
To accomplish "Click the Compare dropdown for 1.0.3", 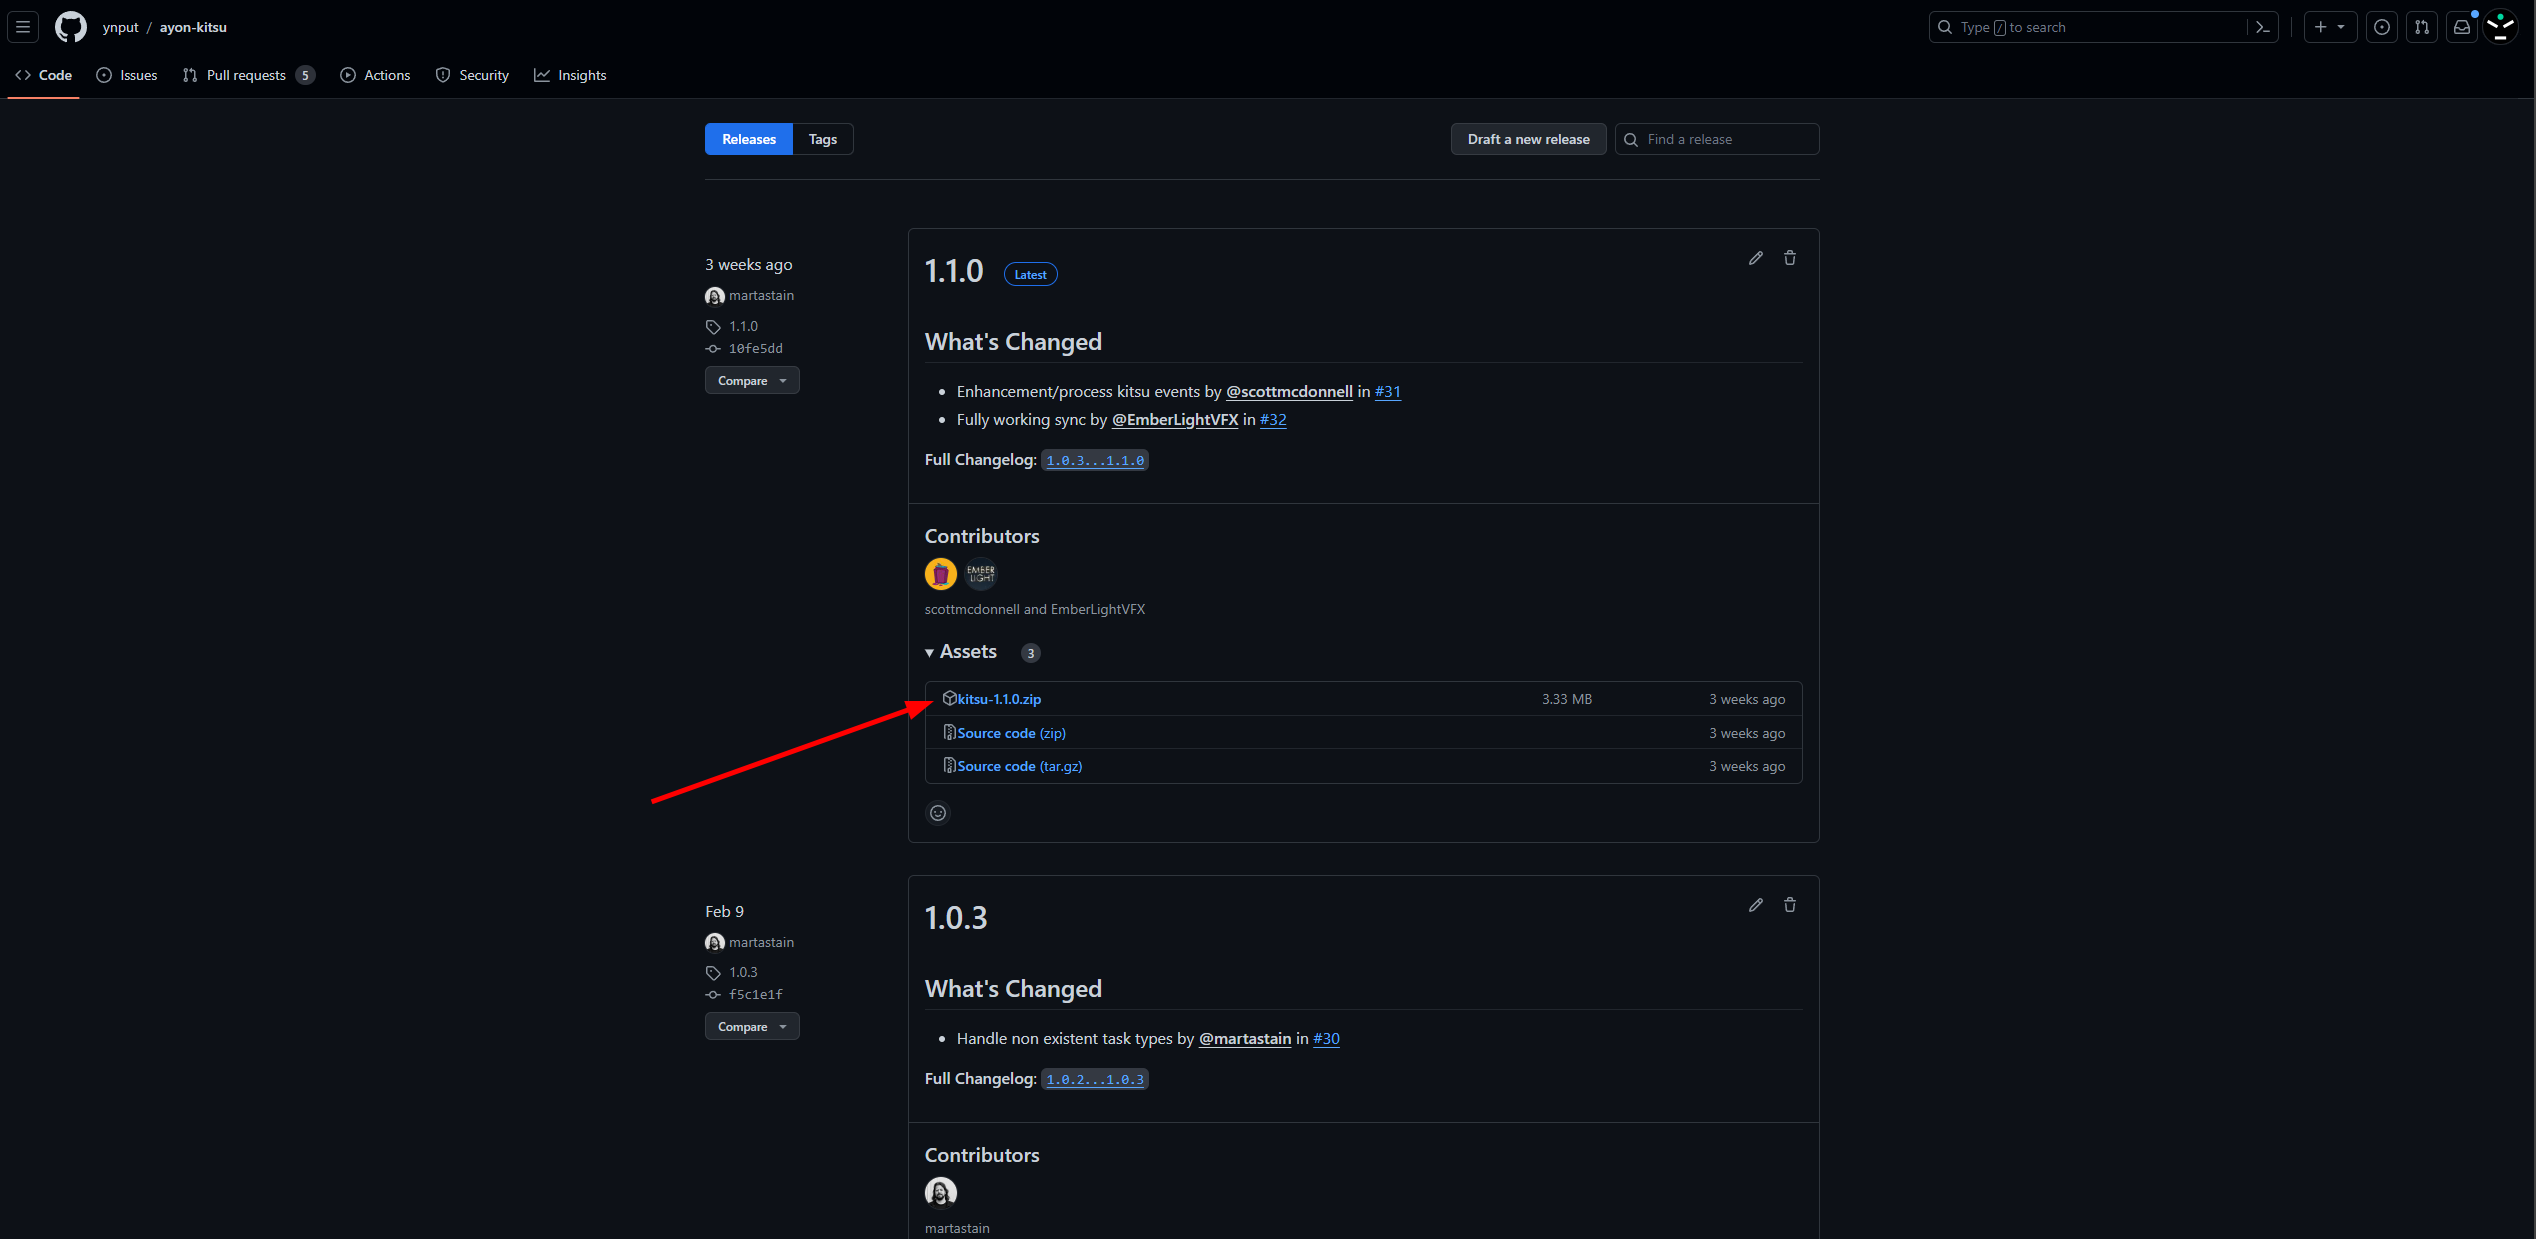I will point(750,1025).
